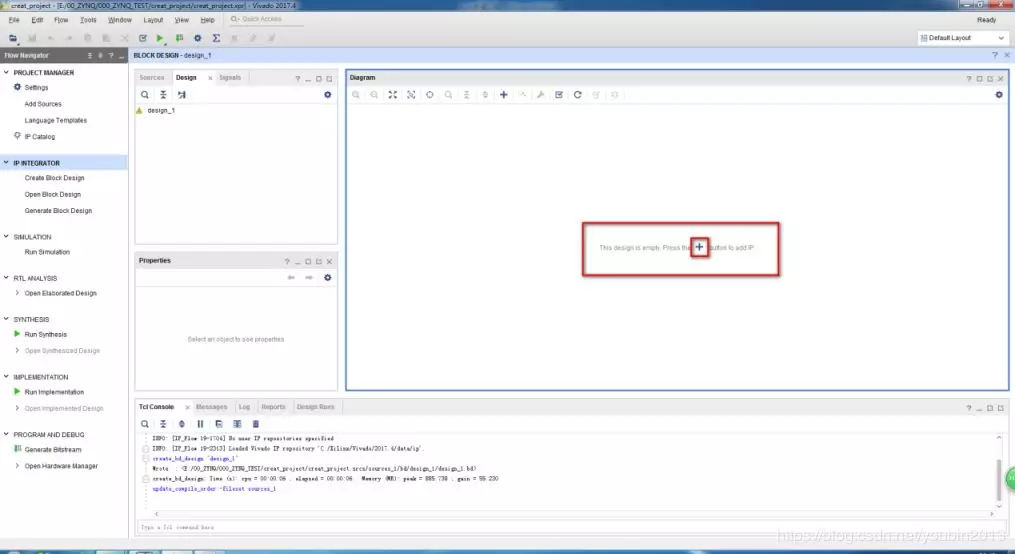Viewport: 1015px width, 554px height.
Task: Click Run Simulation
Action: point(47,252)
